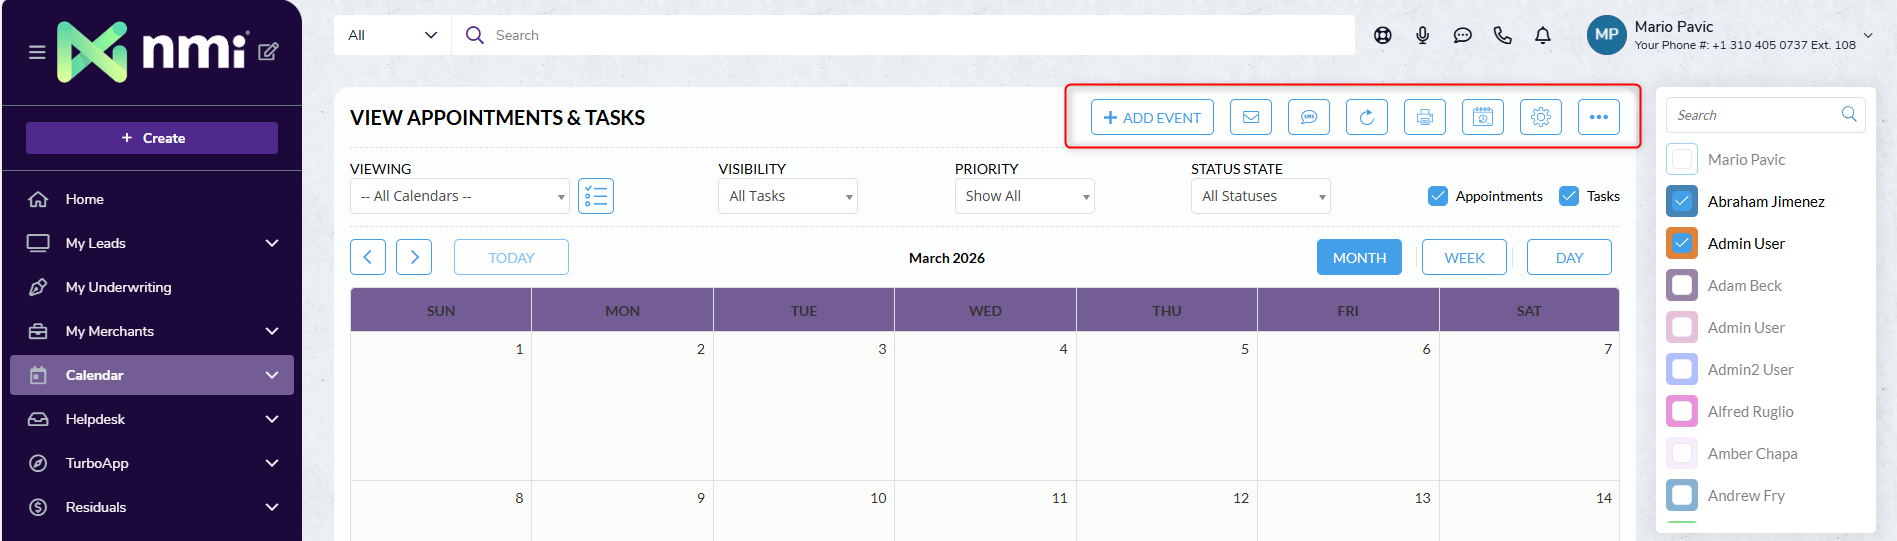Open calendar settings gear icon
The width and height of the screenshot is (1897, 541).
1540,117
